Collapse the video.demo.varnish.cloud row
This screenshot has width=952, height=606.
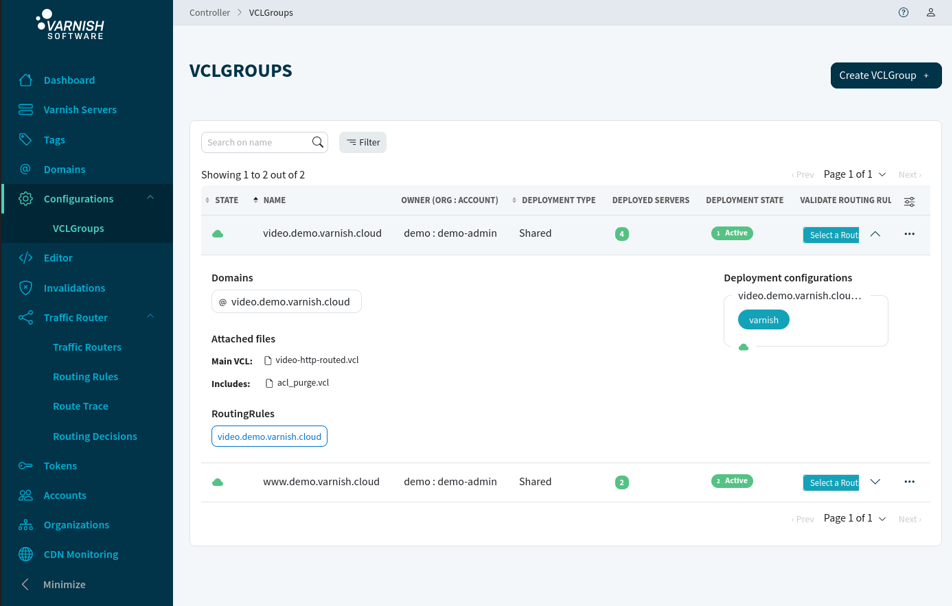pyautogui.click(x=875, y=234)
